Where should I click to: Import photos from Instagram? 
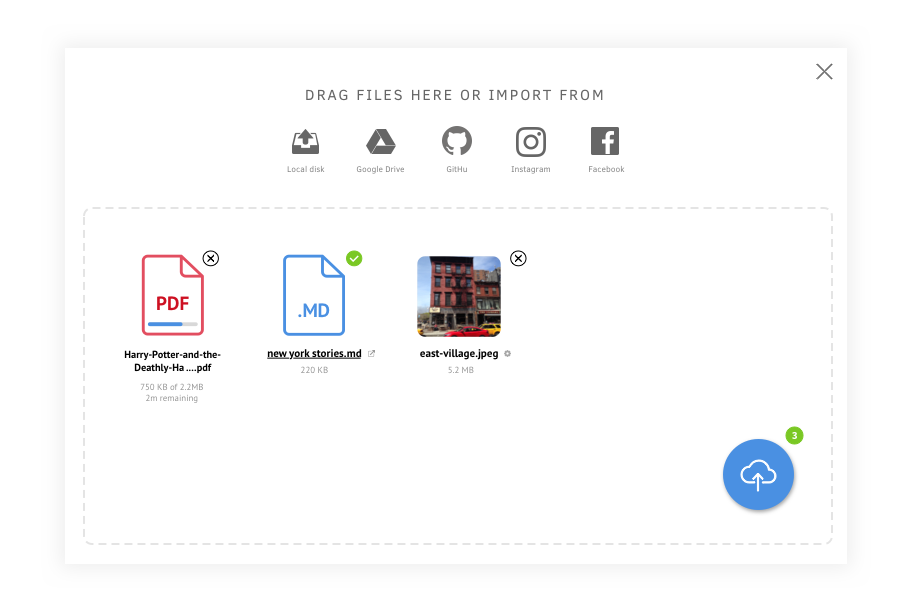pyautogui.click(x=530, y=143)
